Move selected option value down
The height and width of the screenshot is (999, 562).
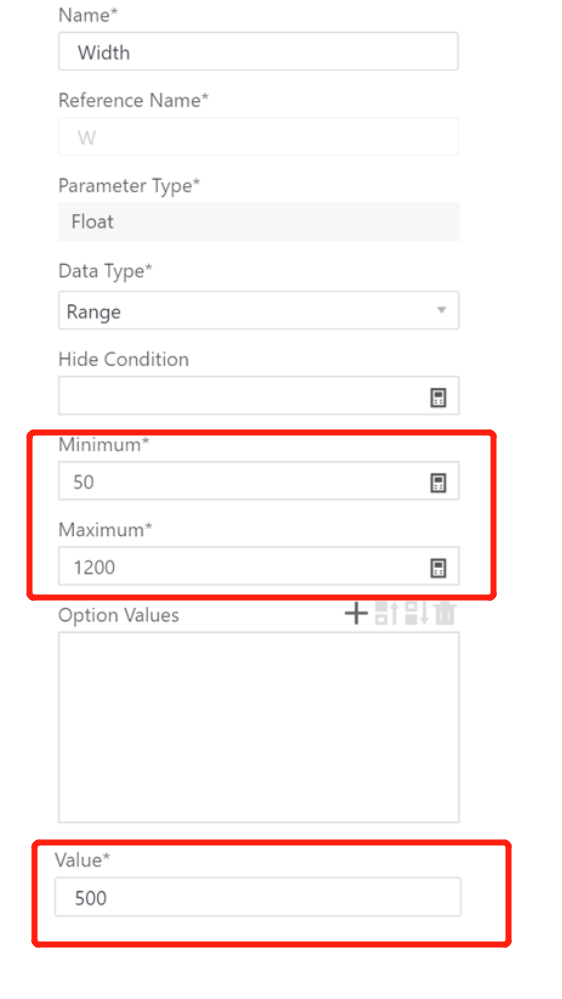417,614
